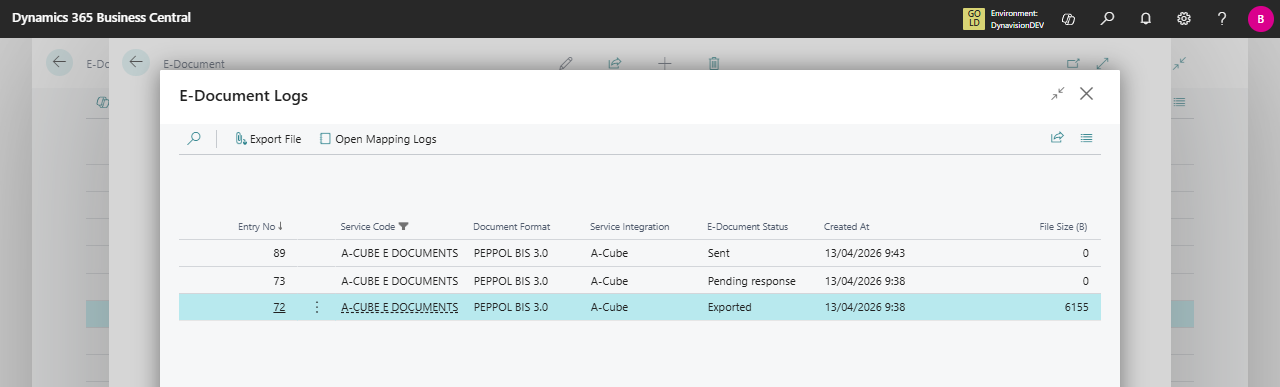
Task: Click the Service Code cell of entry 72
Action: pyautogui.click(x=399, y=307)
